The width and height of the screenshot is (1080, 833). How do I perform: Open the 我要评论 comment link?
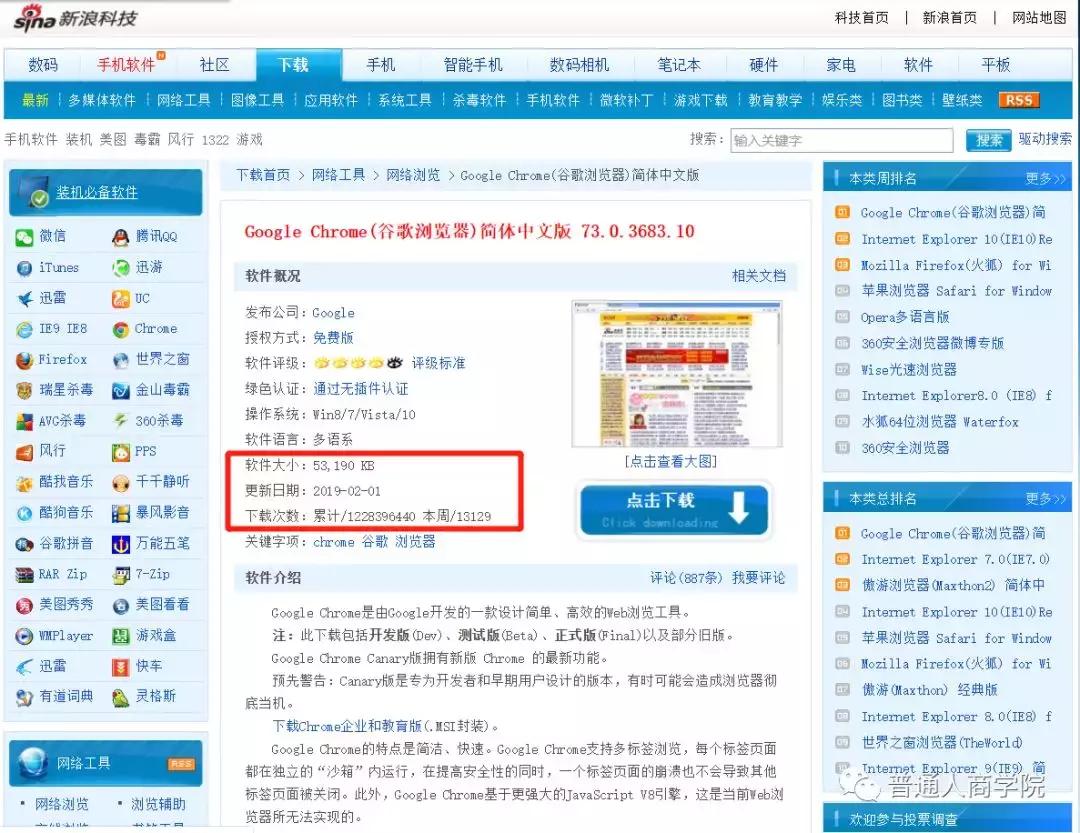click(759, 577)
